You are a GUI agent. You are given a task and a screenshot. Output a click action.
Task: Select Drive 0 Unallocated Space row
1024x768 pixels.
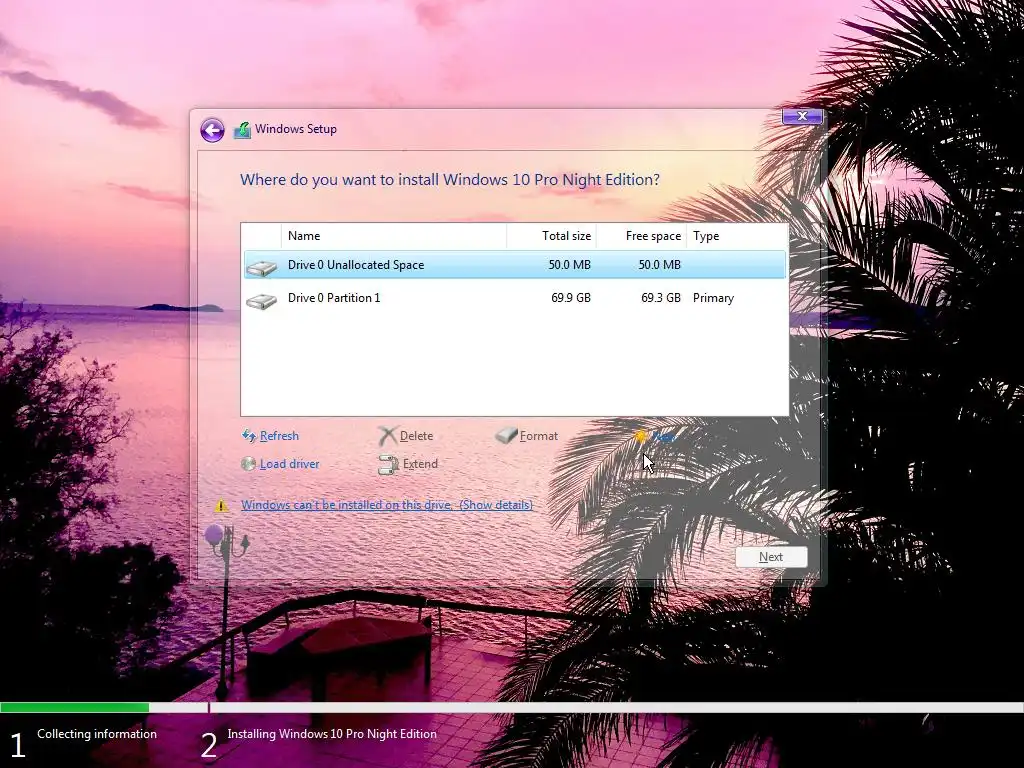coord(515,265)
